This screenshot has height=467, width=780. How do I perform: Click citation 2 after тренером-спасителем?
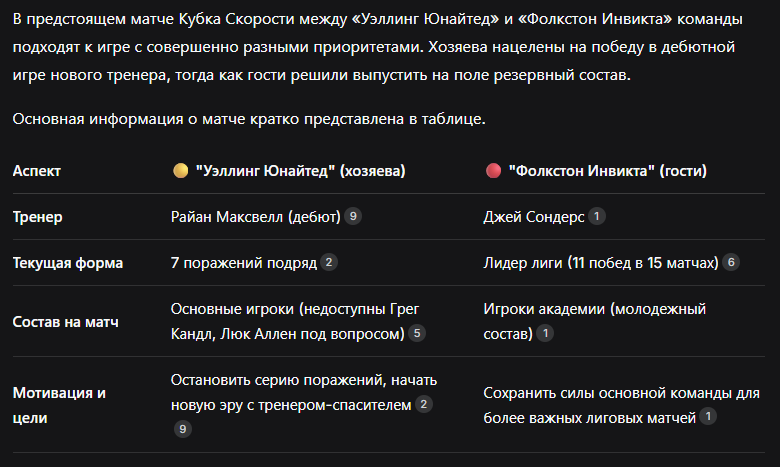(424, 404)
